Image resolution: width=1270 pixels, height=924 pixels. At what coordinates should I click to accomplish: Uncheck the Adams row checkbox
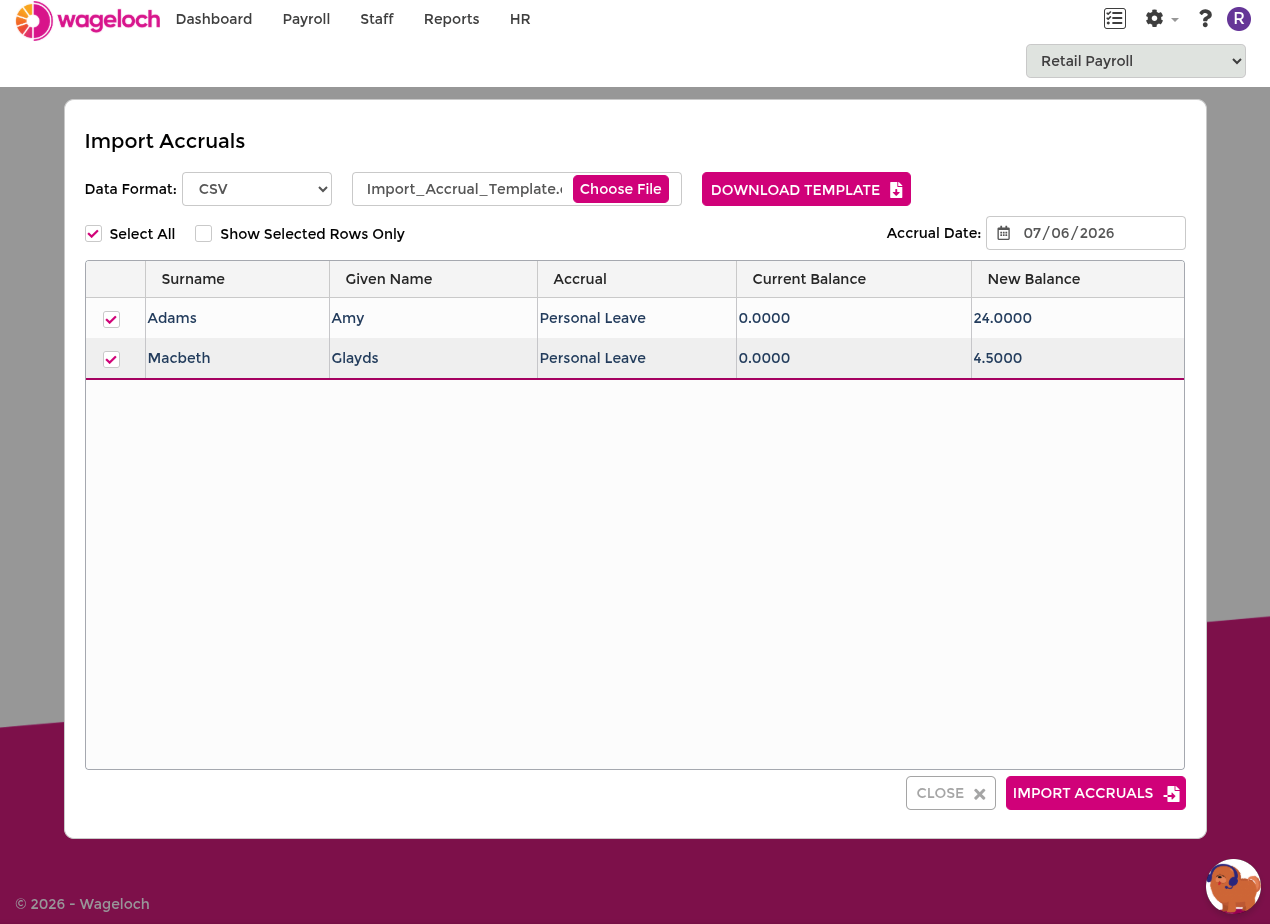pyautogui.click(x=112, y=320)
